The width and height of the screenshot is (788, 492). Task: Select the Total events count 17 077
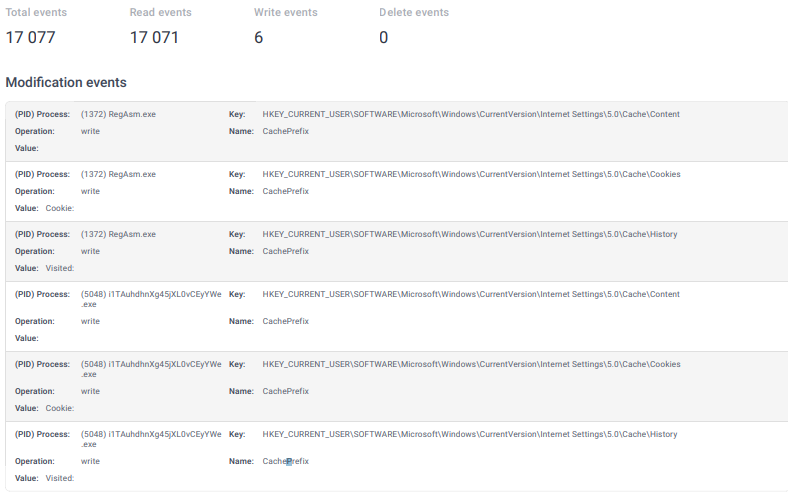(30, 37)
